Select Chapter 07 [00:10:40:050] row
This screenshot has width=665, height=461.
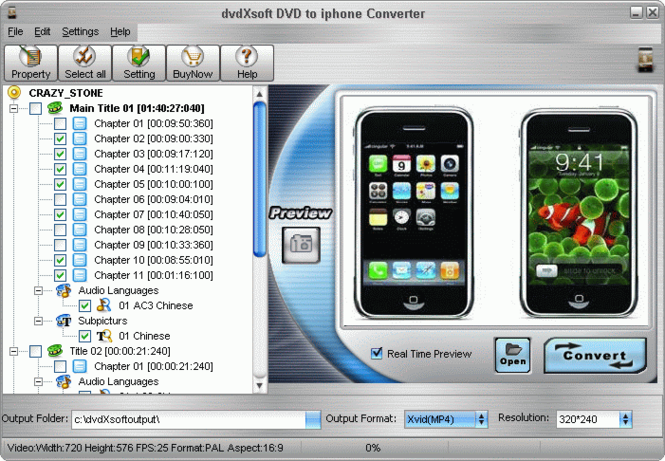tap(154, 215)
